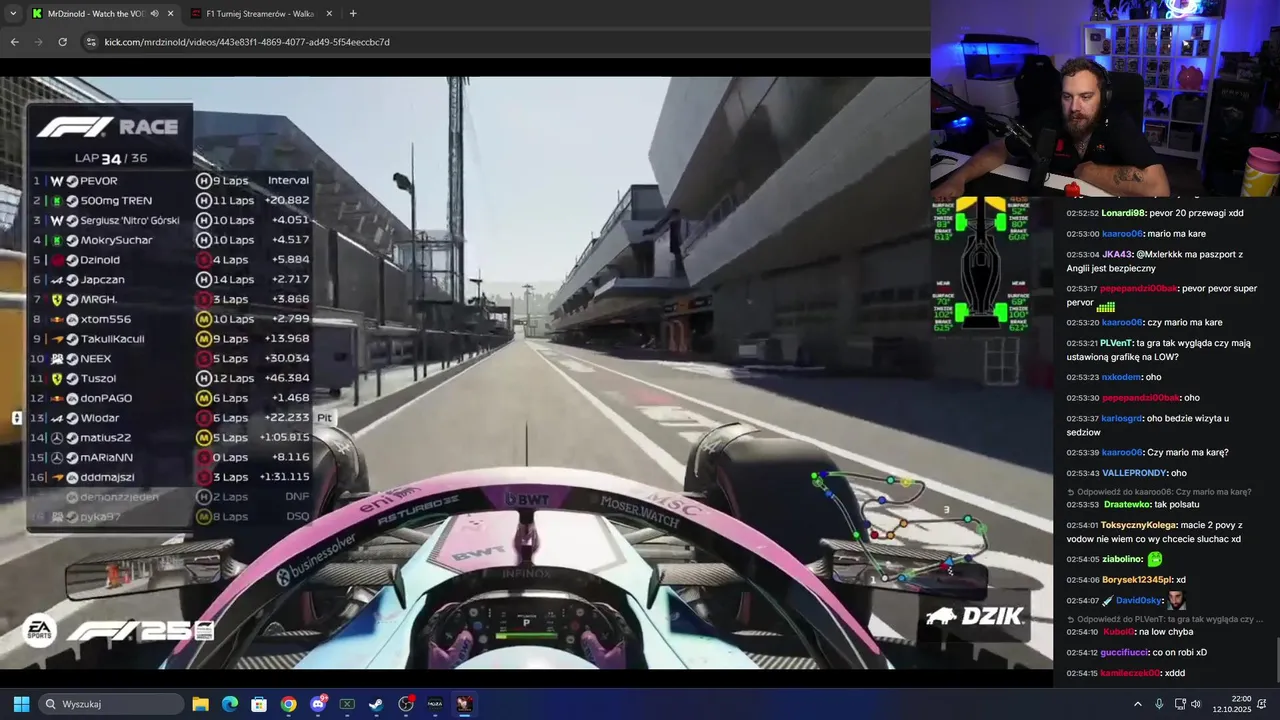The image size is (1280, 720).
Task: Click chat username Draatewko
Action: pos(1126,504)
